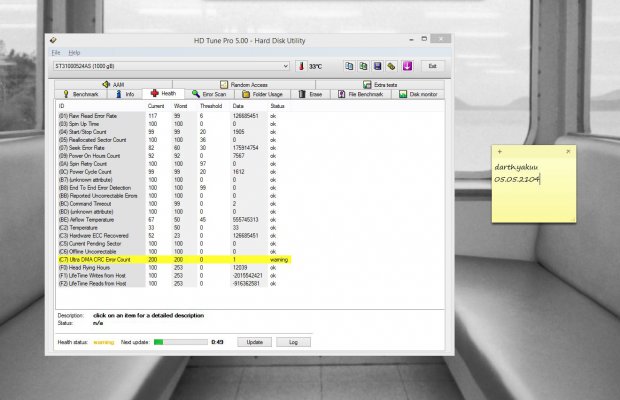
Task: Select the Reallocated Sector Count row
Action: 174,140
